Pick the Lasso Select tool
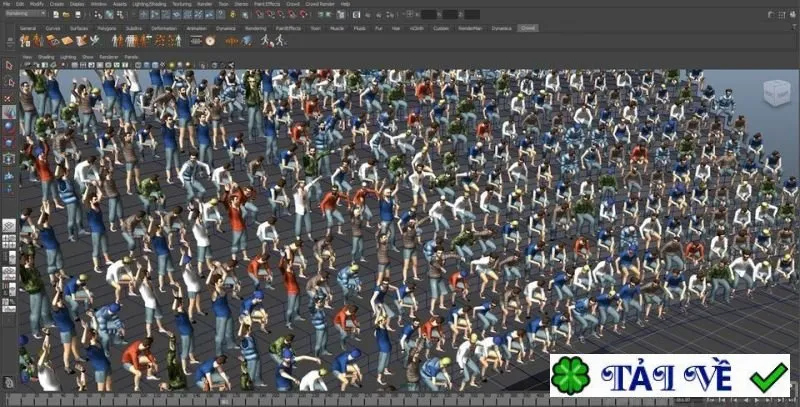The image size is (800, 407). point(9,82)
